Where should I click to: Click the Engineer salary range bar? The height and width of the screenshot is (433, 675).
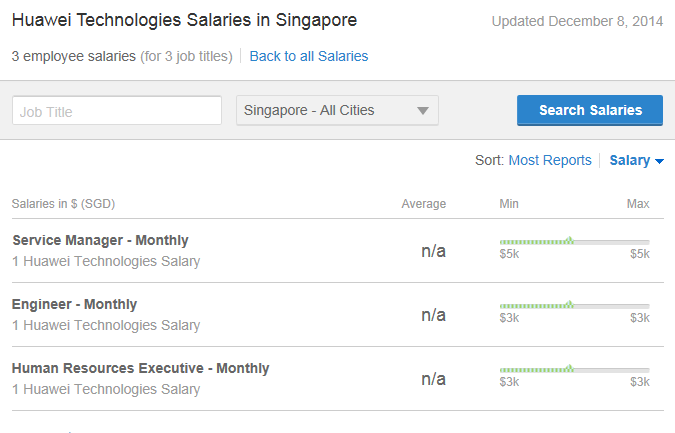tap(574, 305)
